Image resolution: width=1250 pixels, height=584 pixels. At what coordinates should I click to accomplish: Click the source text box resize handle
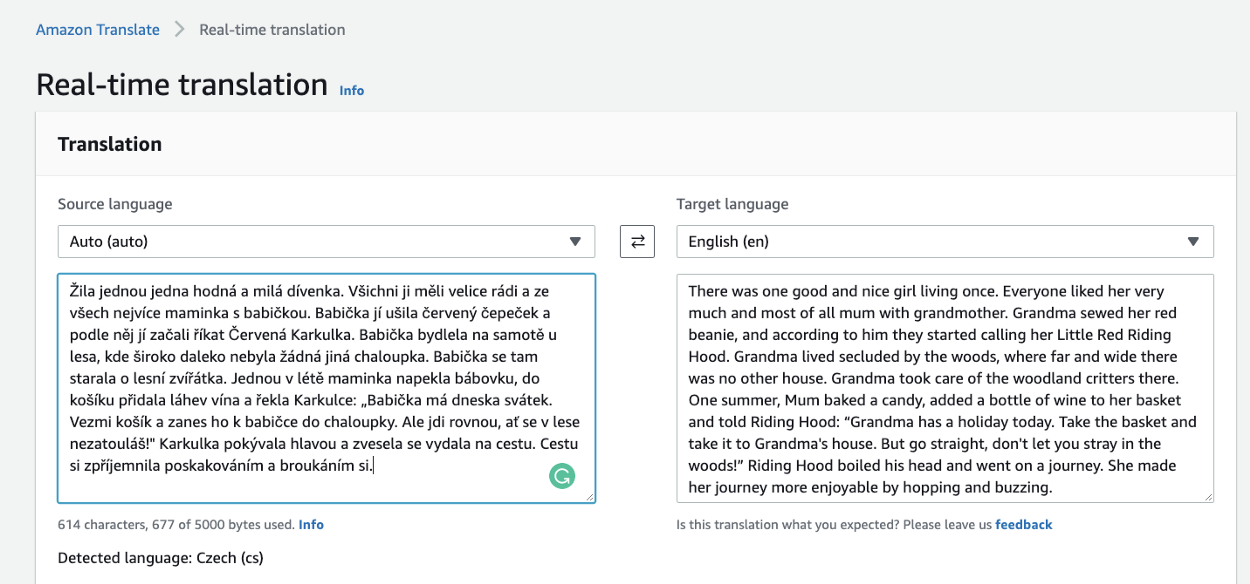[x=589, y=497]
